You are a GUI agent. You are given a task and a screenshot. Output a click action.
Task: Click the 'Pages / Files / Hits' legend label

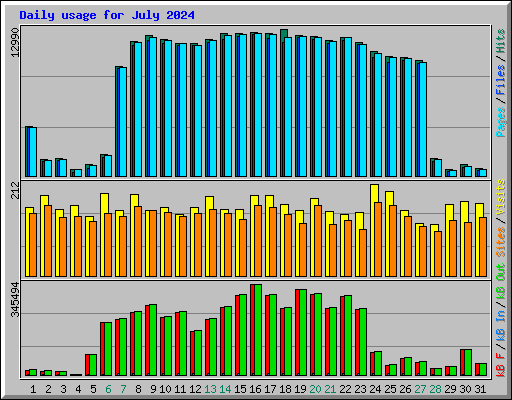pyautogui.click(x=501, y=83)
